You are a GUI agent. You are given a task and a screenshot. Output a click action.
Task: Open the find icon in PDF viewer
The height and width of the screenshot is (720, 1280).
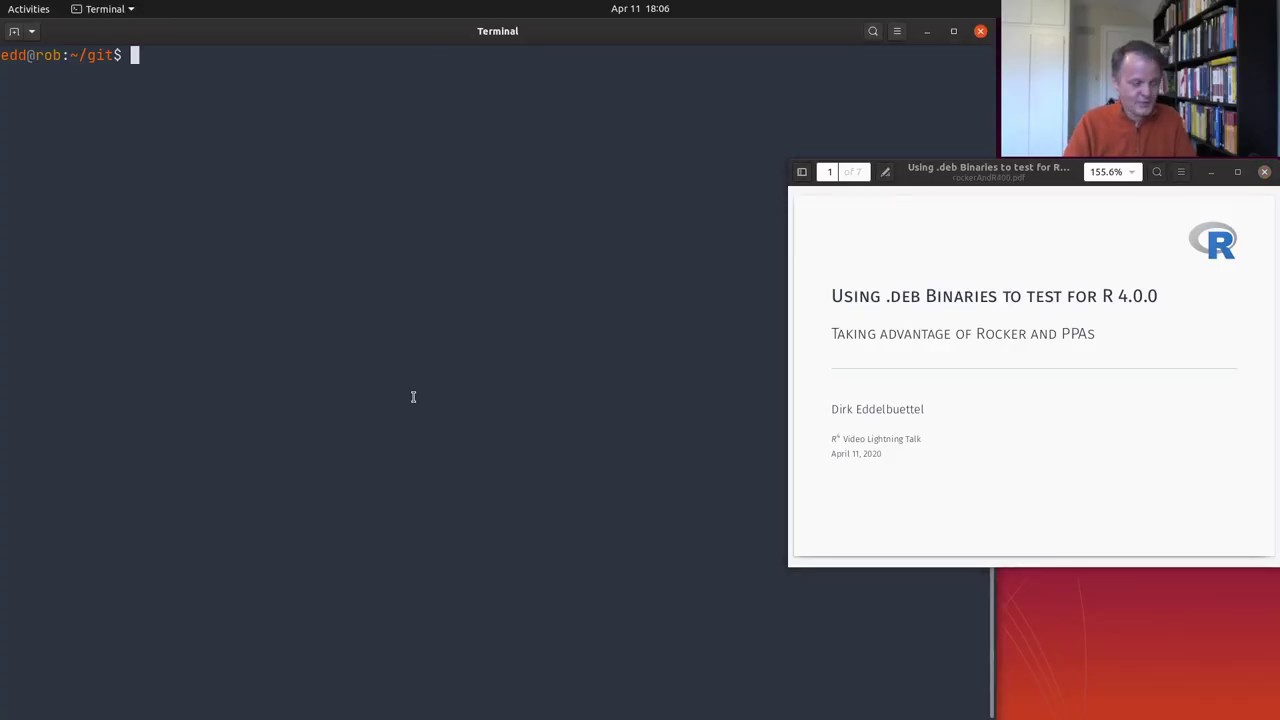point(1157,172)
